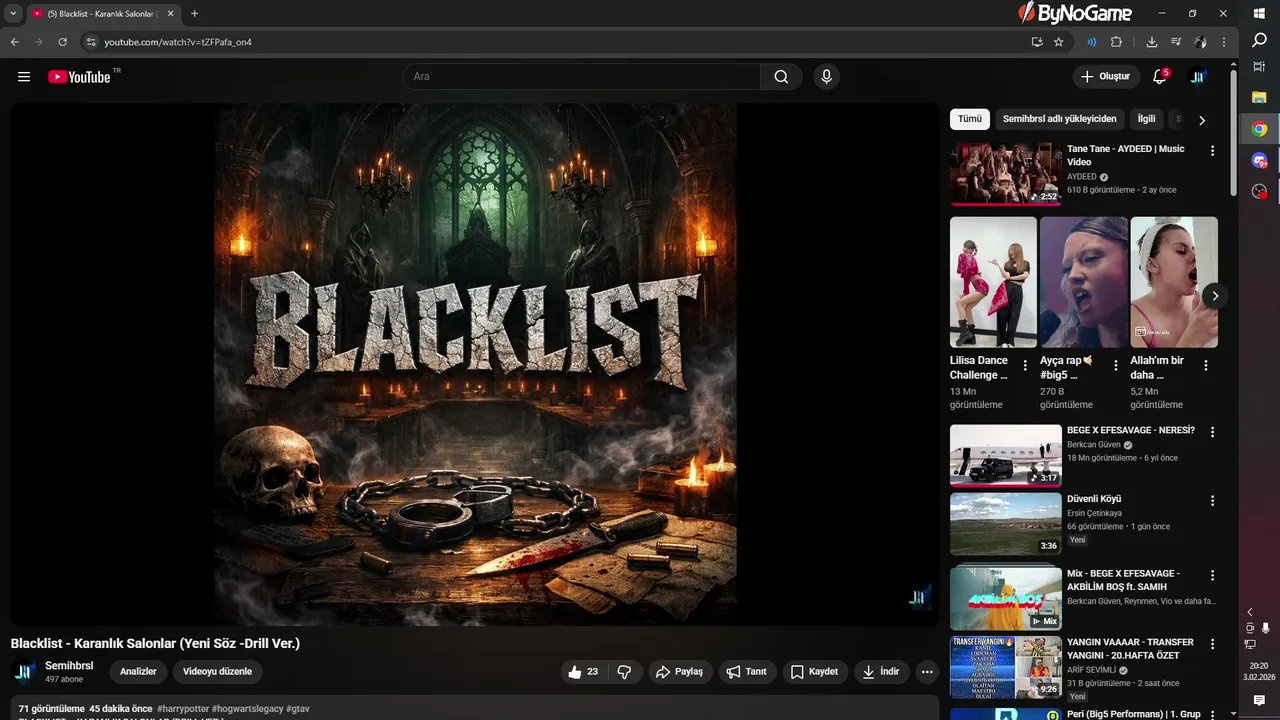Open options for Ayça rap short
The width and height of the screenshot is (1280, 720).
[x=1116, y=366]
